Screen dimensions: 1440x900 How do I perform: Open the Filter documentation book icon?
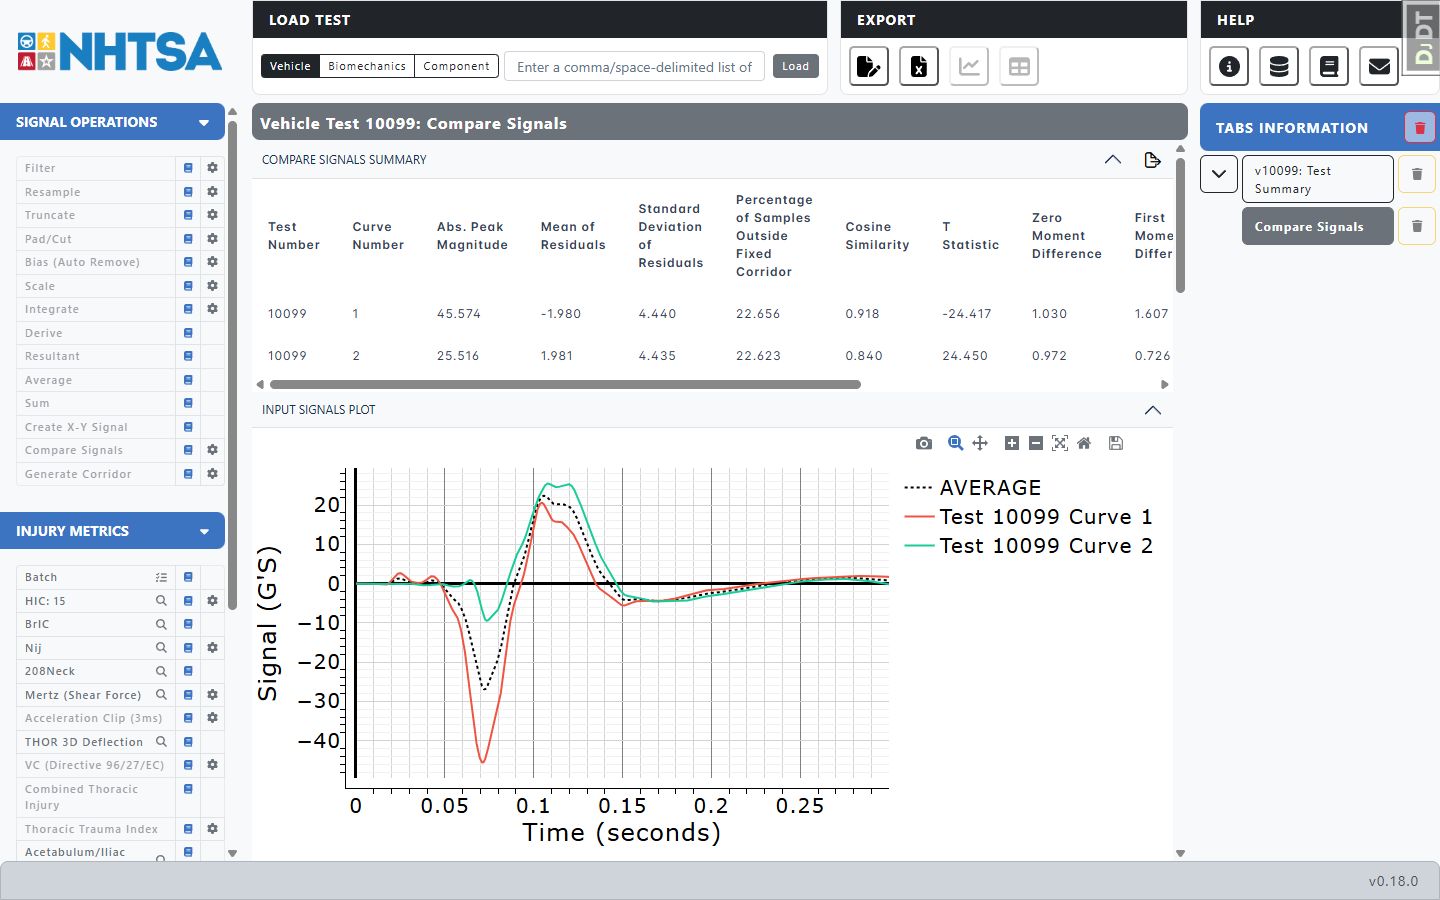pyautogui.click(x=188, y=168)
